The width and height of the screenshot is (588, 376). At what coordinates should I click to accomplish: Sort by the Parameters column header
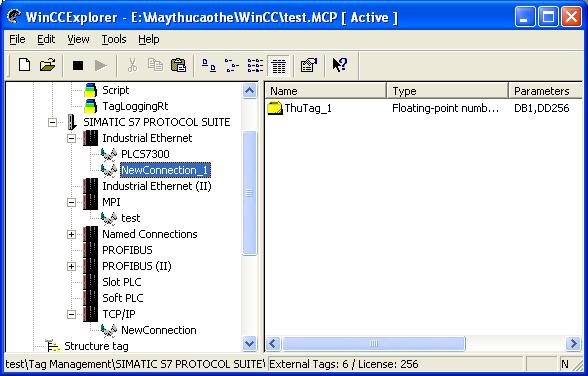(545, 91)
